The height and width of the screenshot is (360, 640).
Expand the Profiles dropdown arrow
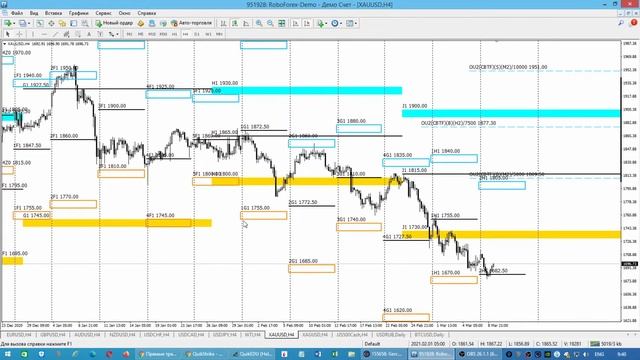29,23
